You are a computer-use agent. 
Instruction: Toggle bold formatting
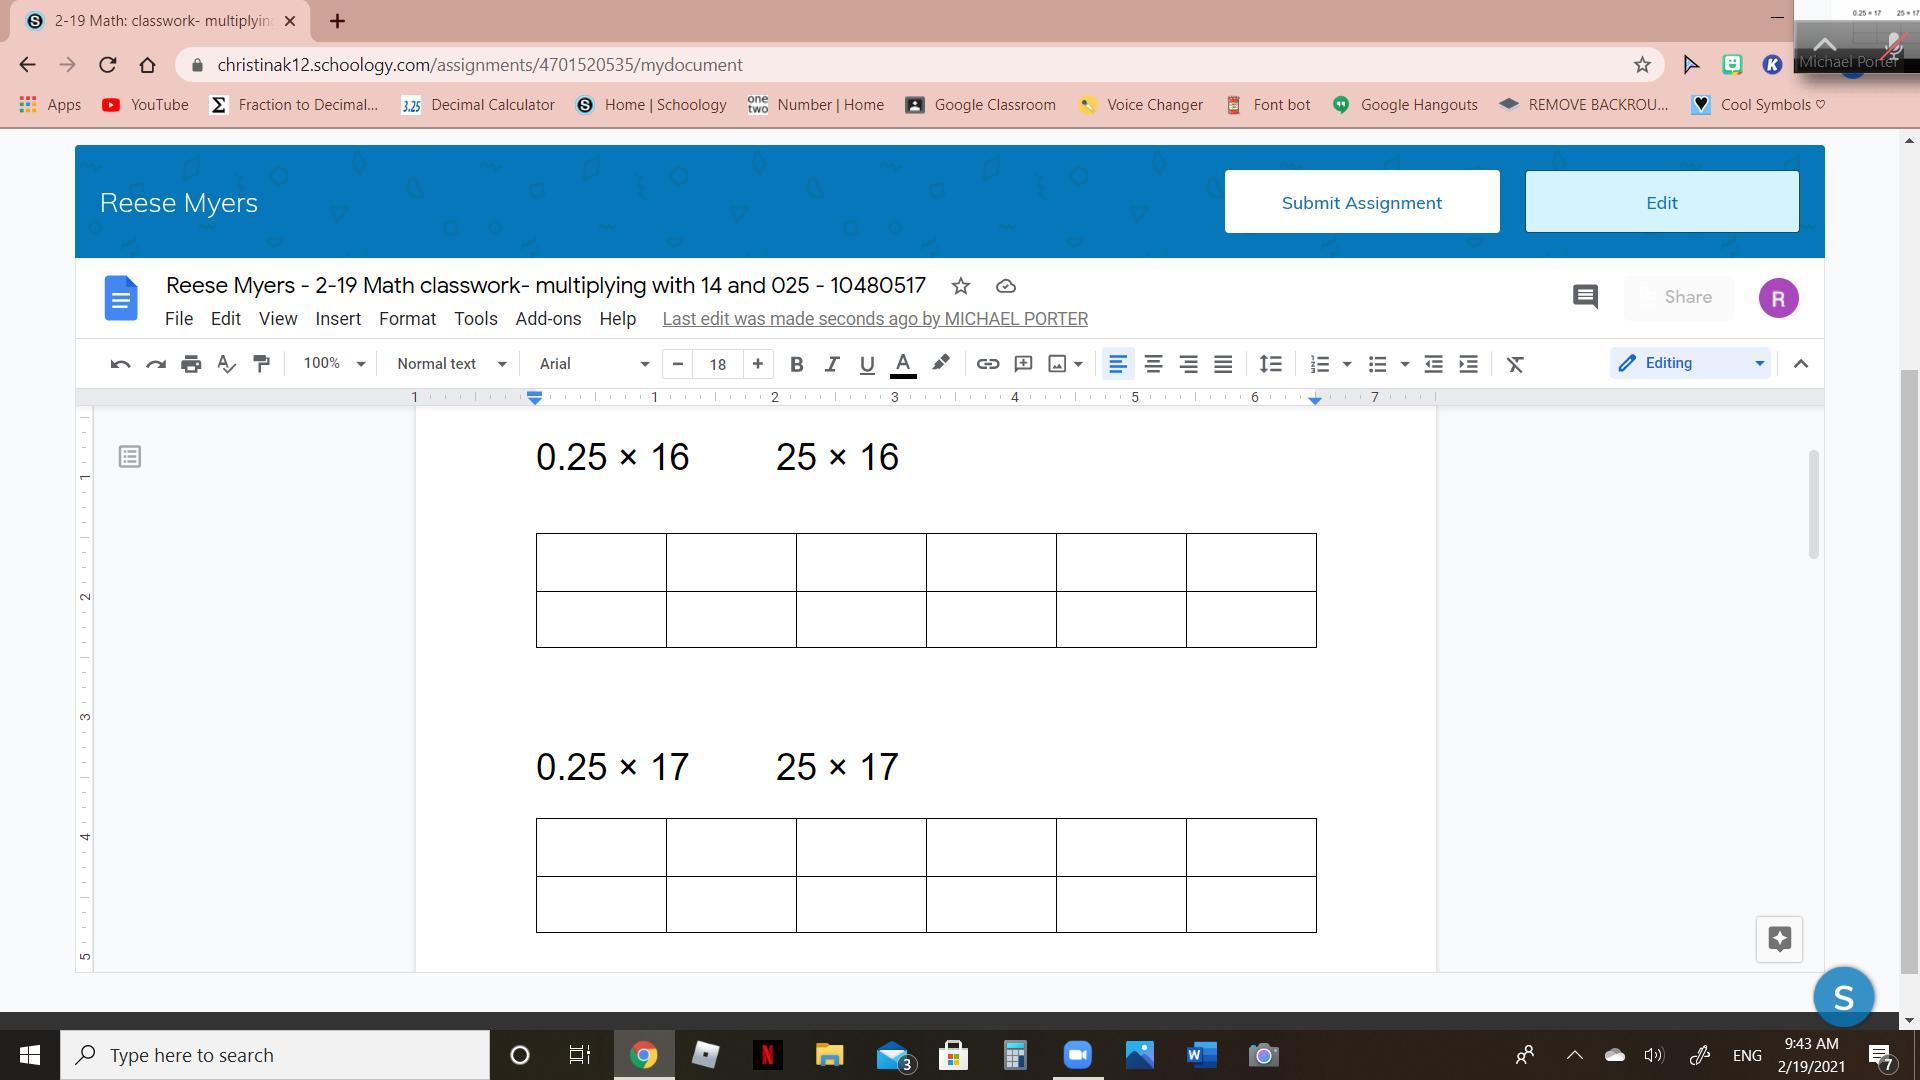click(796, 364)
